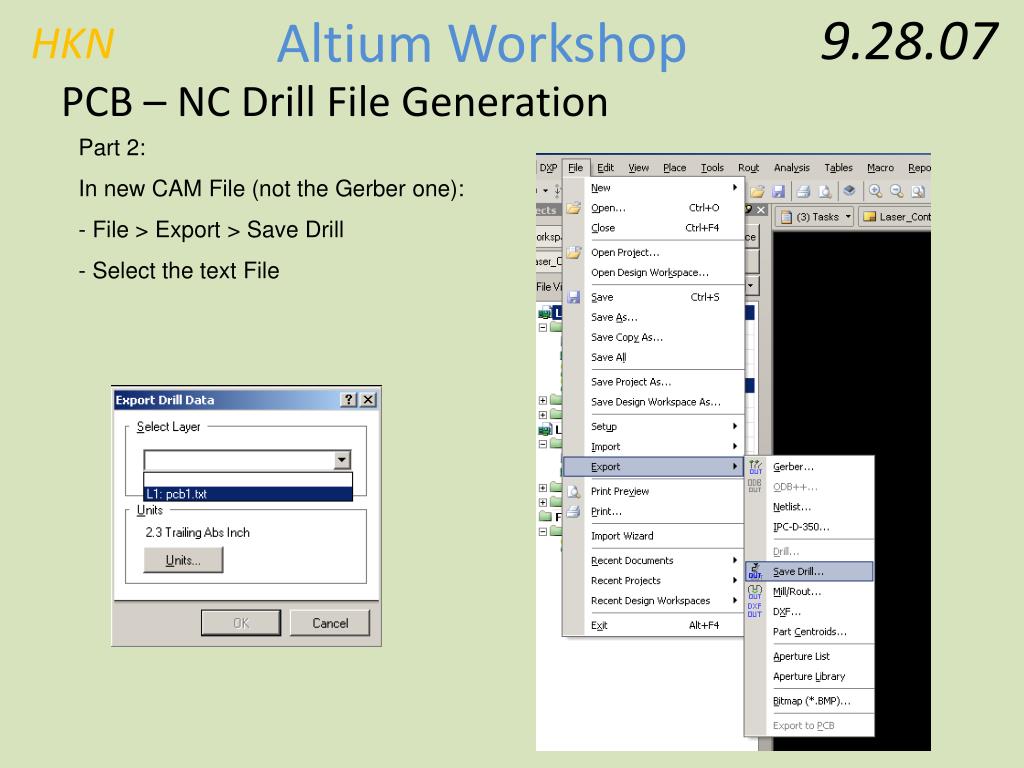This screenshot has width=1024, height=768.
Task: Click the OK button in Export Drill Data
Action: pos(241,623)
